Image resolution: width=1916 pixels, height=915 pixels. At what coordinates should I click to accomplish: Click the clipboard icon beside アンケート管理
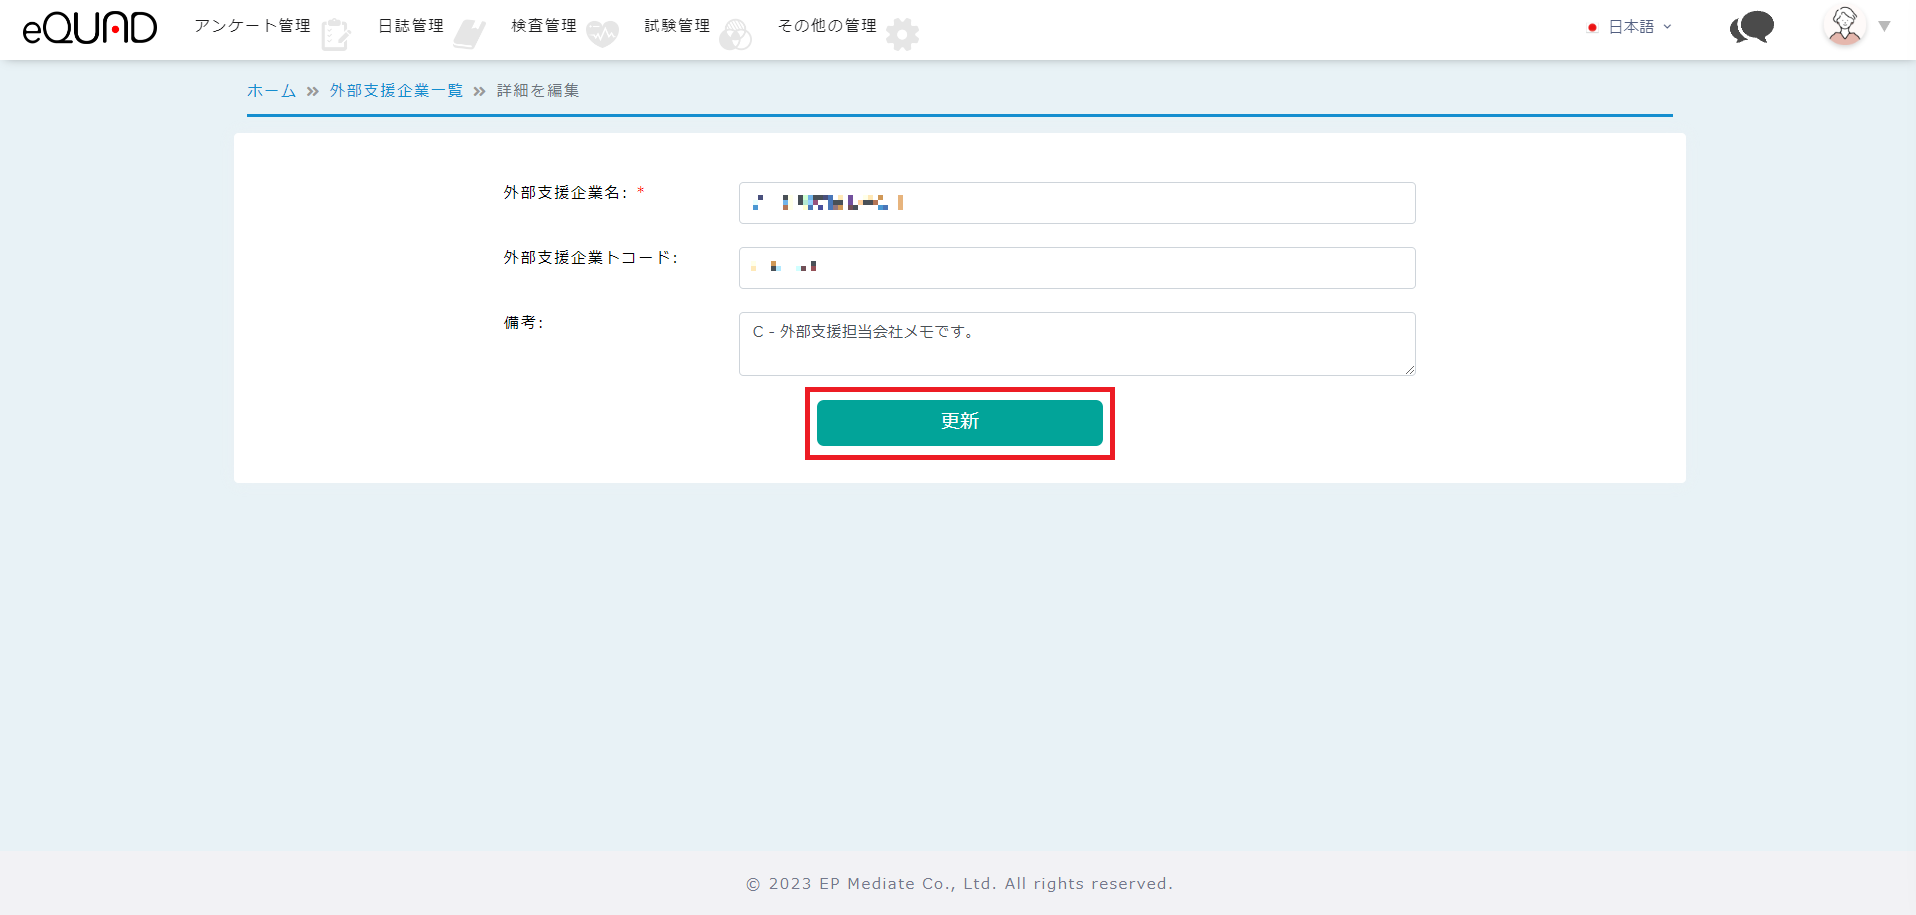coord(336,35)
